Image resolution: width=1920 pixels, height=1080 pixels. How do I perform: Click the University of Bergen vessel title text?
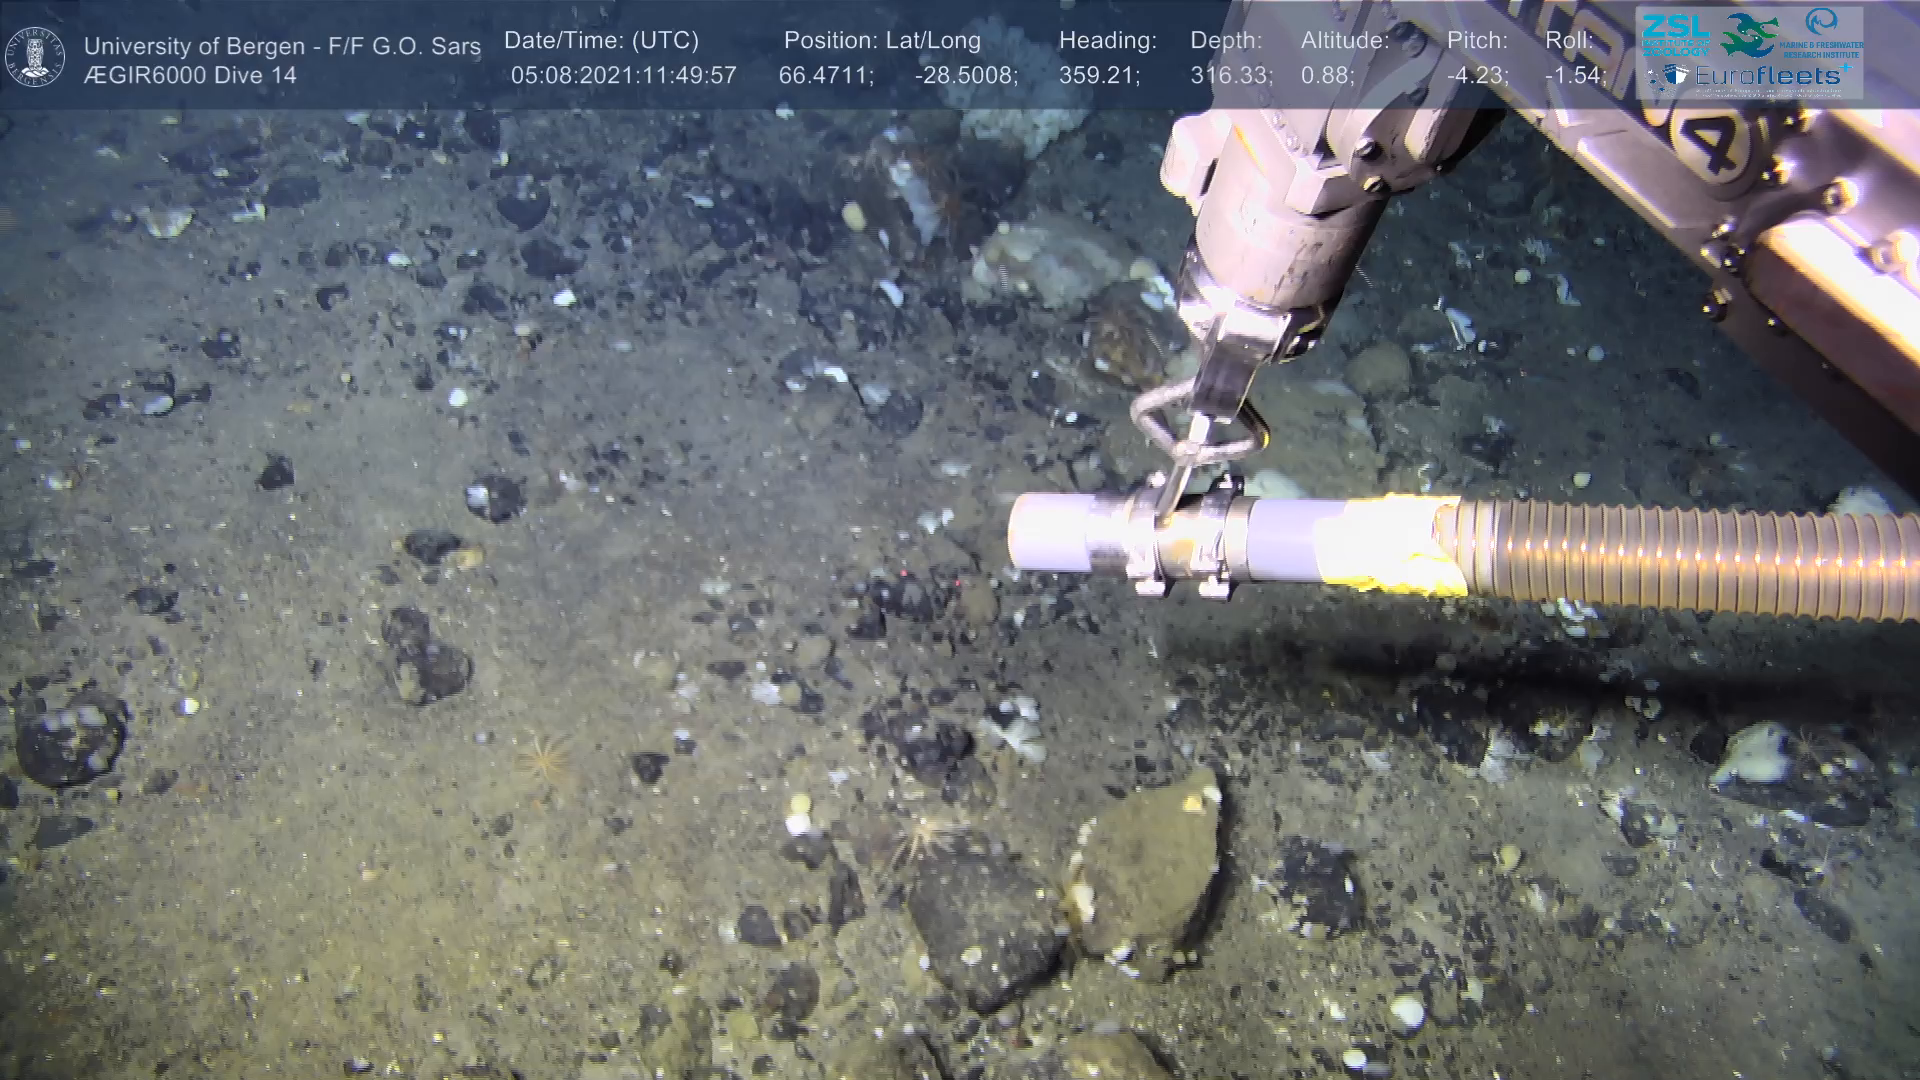pos(282,46)
